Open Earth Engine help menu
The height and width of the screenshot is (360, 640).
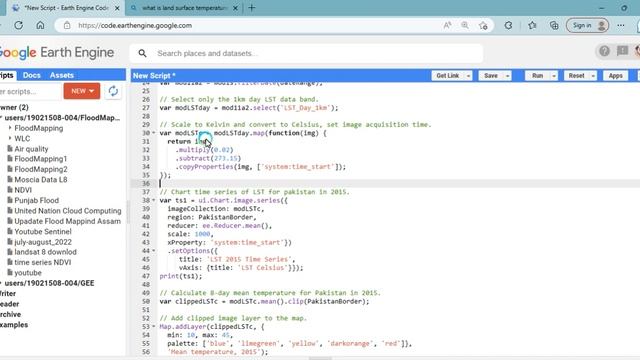tap(604, 51)
